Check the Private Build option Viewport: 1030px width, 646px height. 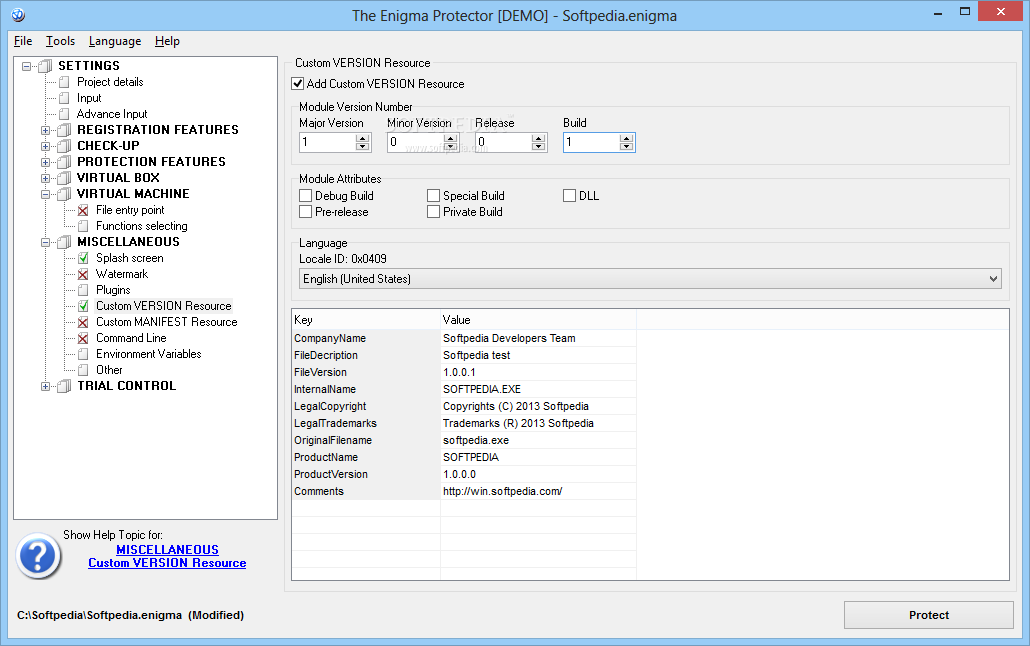[x=434, y=212]
